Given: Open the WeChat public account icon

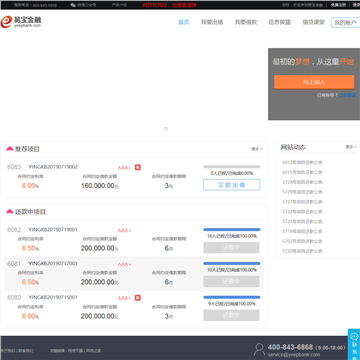Looking at the screenshot, I should [73, 5].
